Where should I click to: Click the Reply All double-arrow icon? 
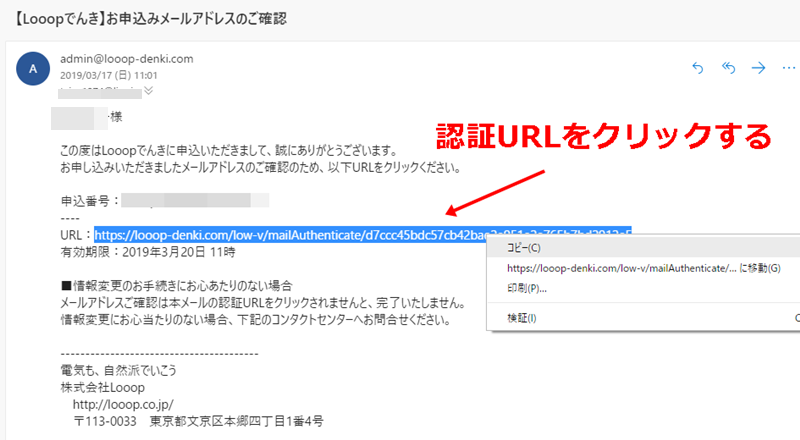point(729,68)
